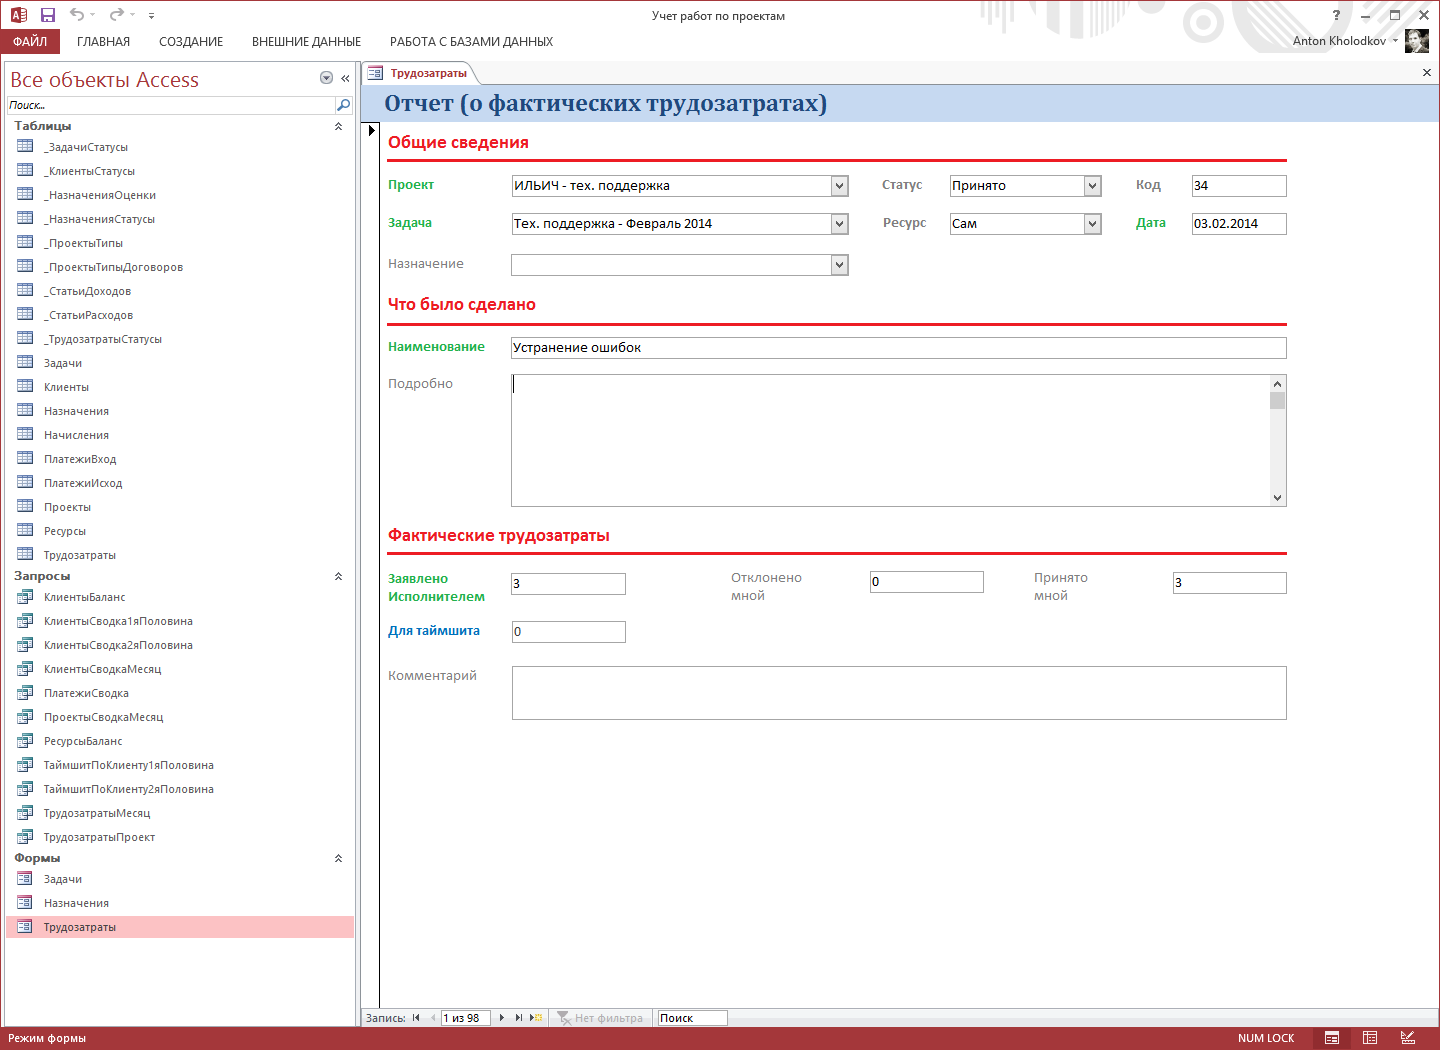Select the Проекты table icon

(x=25, y=506)
